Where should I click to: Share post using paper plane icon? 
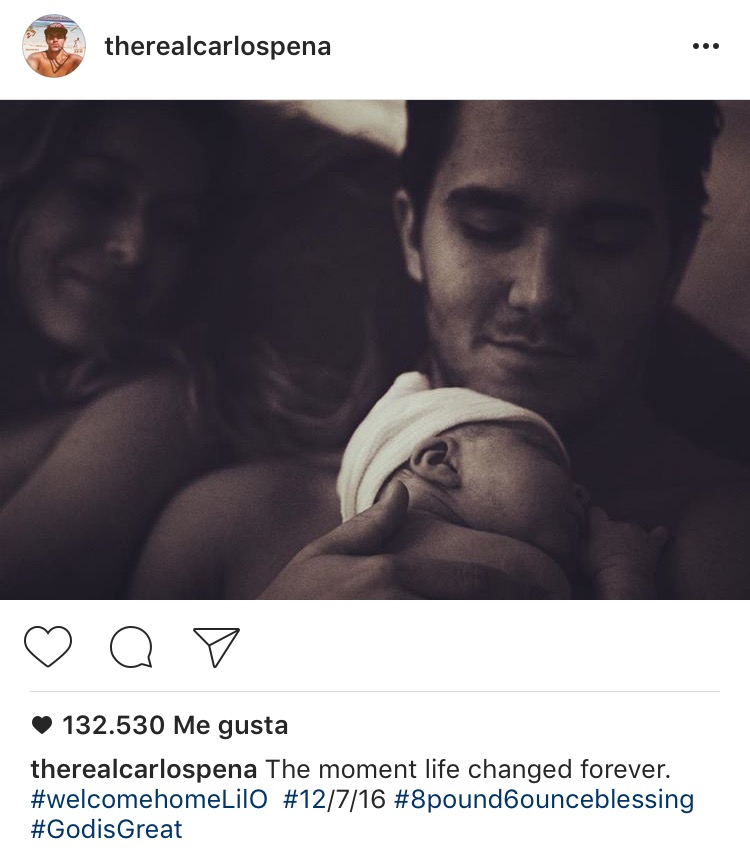217,647
